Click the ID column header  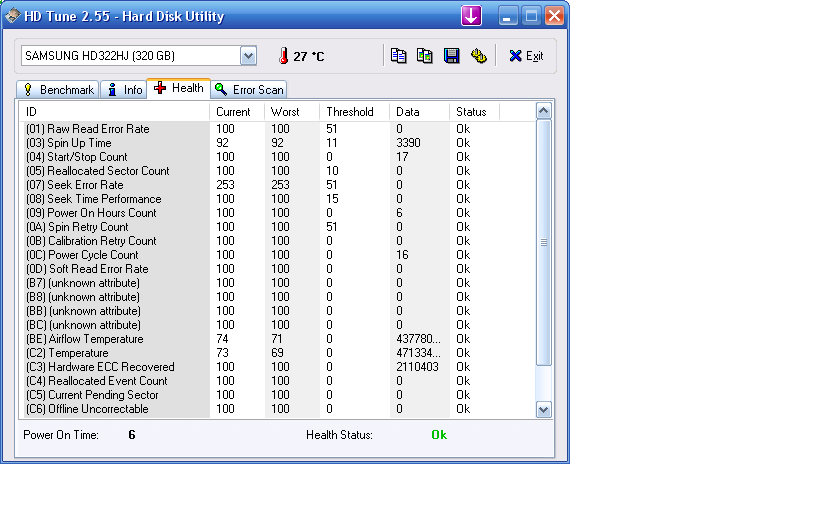[x=115, y=111]
